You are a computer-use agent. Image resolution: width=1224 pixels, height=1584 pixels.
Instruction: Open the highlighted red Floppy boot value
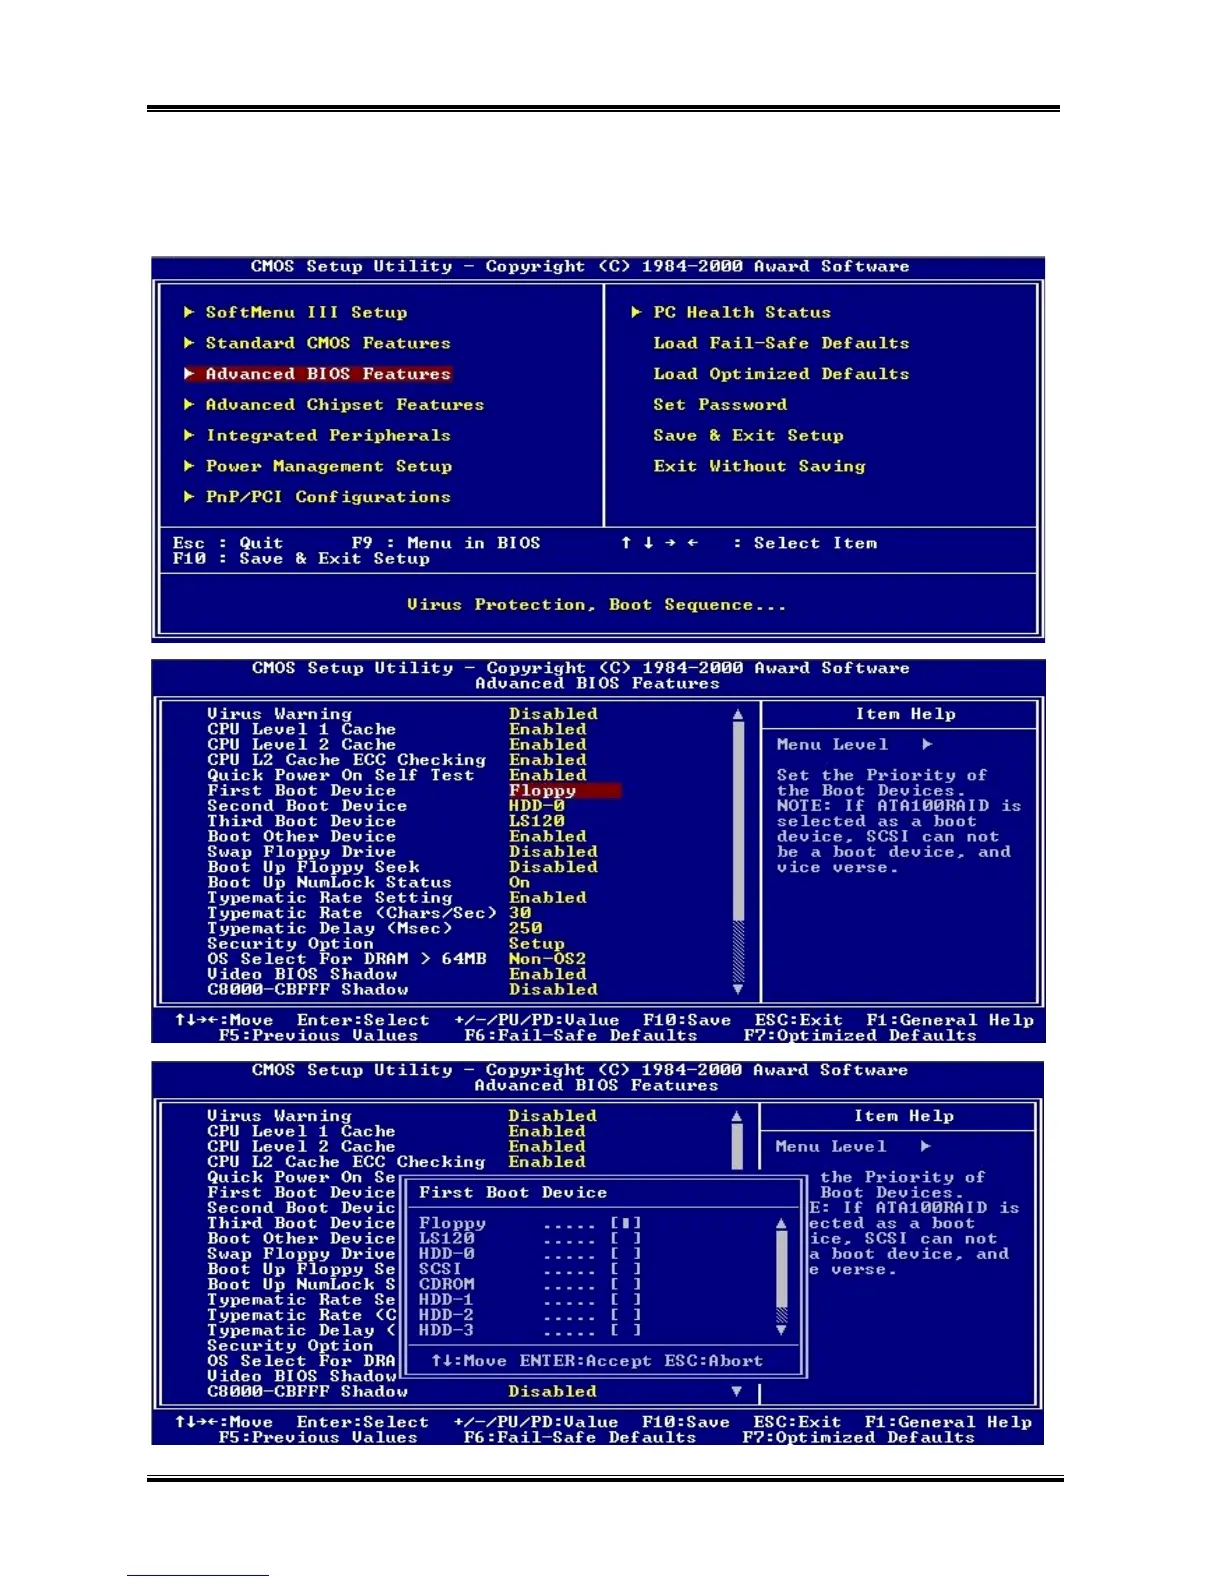(564, 791)
